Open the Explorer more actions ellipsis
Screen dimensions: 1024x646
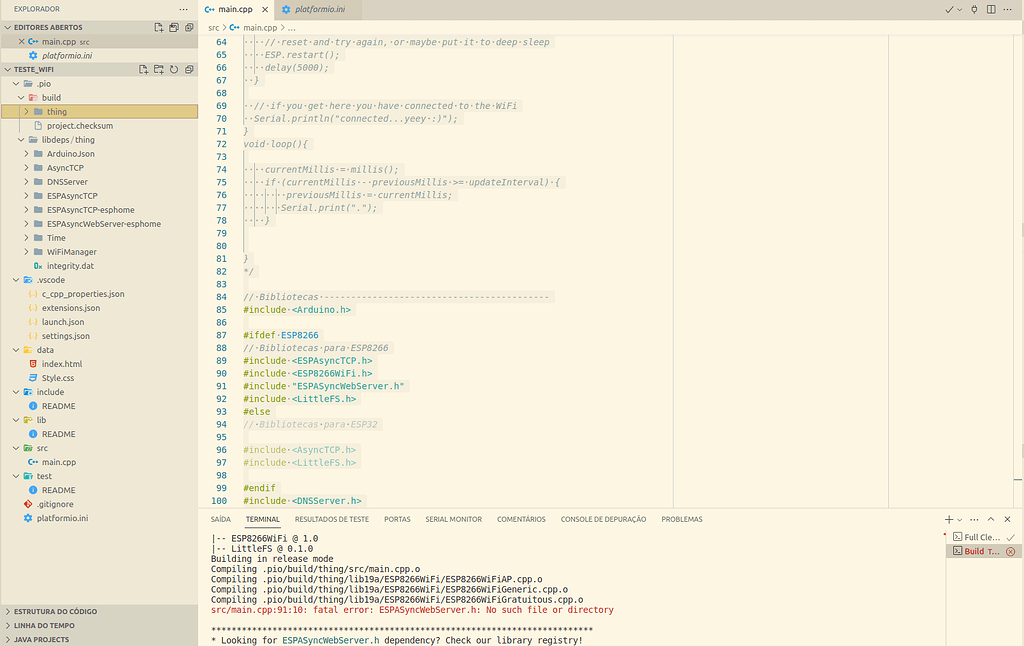[x=184, y=9]
